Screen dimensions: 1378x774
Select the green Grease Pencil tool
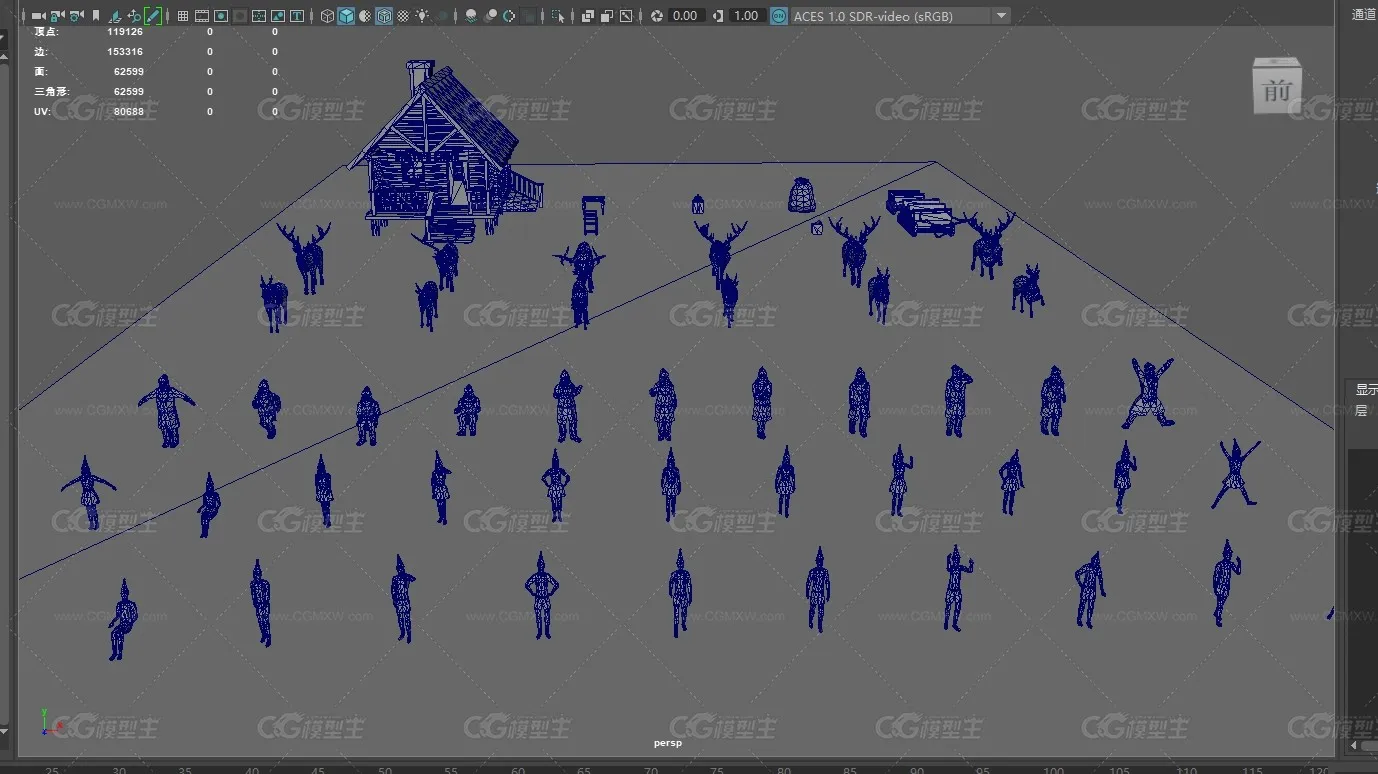(x=153, y=16)
